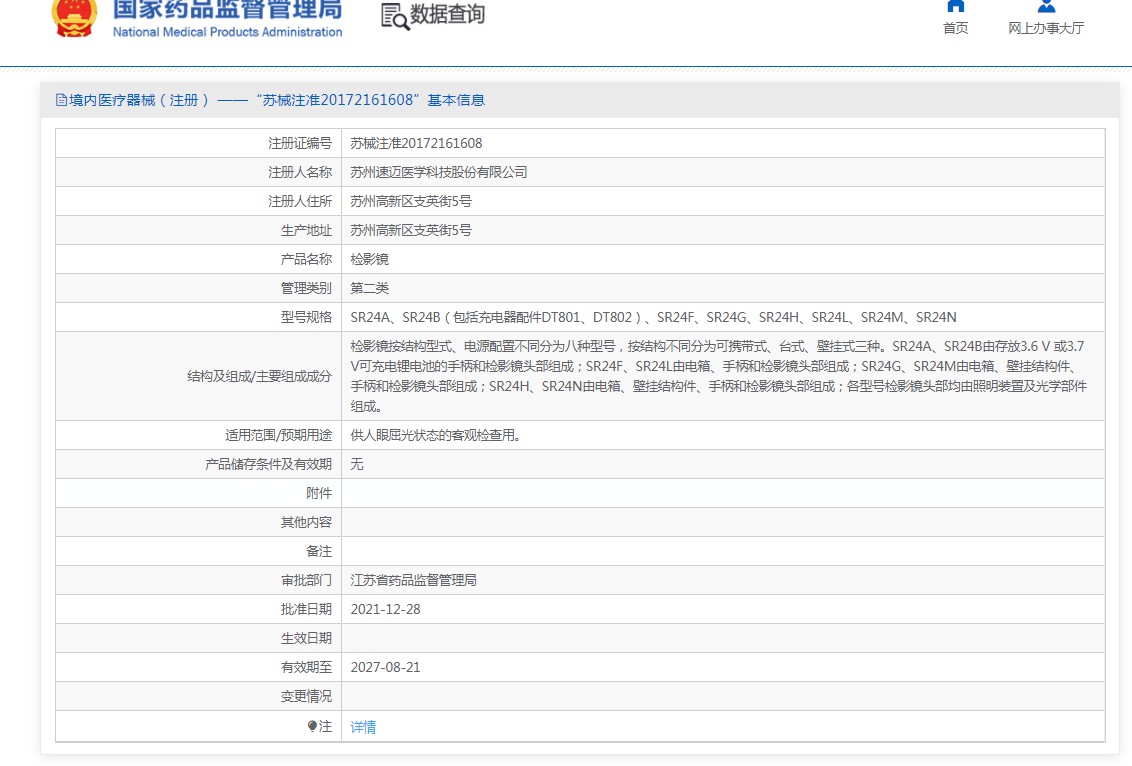Select 苏州速迈医学科技股份有限公司 registrant name

pos(439,173)
